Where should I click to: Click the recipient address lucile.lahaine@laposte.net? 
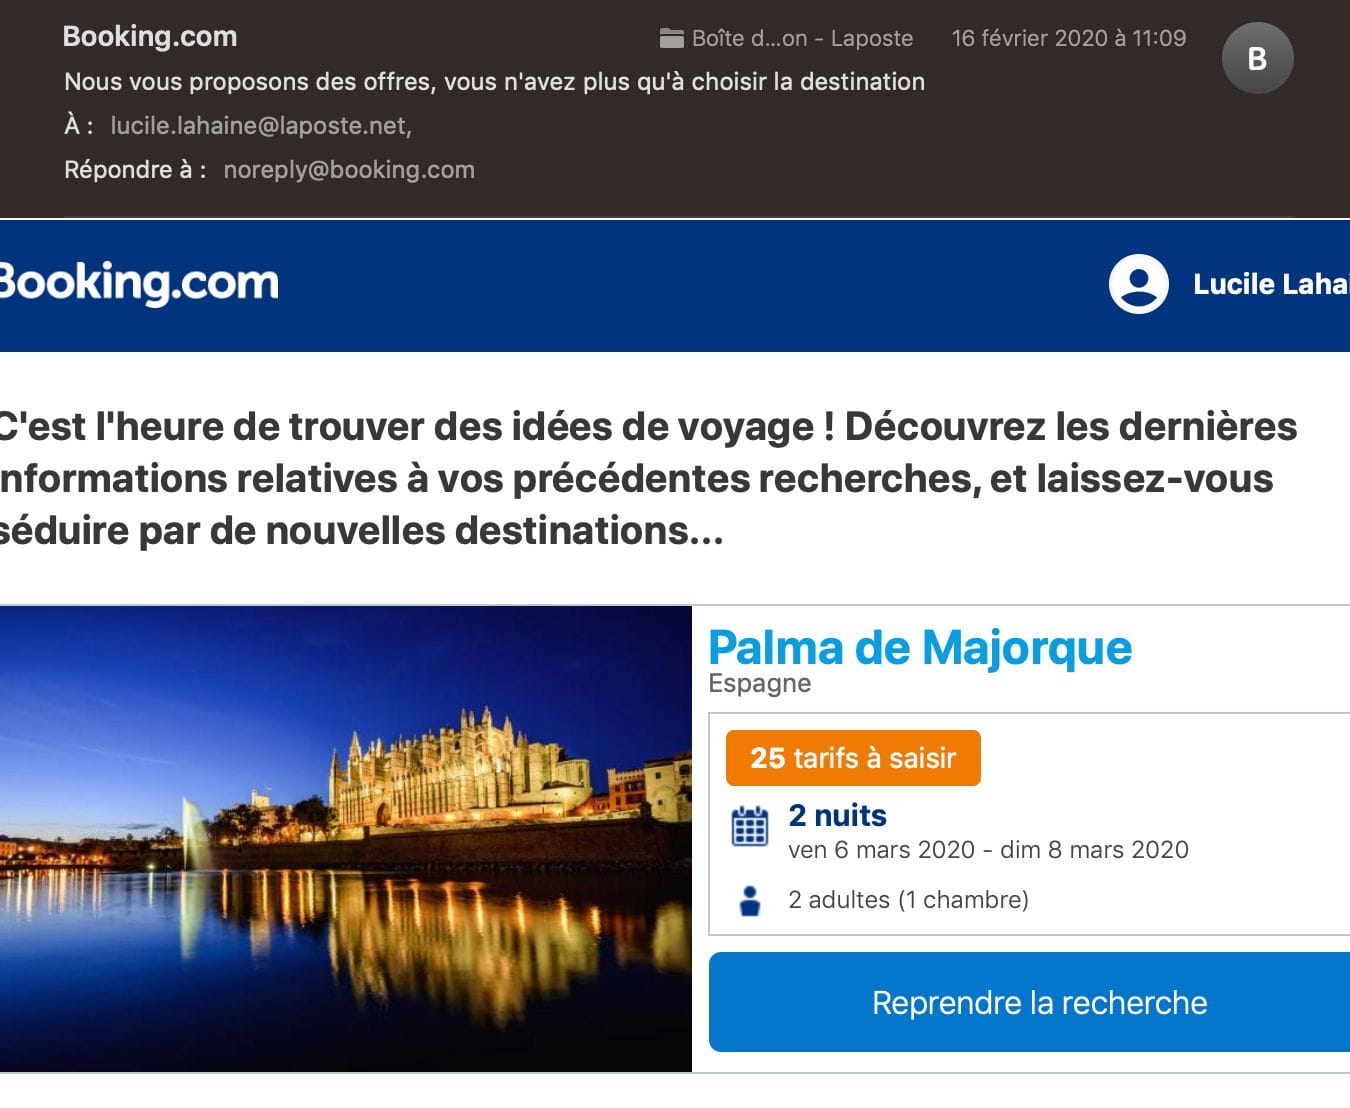261,126
